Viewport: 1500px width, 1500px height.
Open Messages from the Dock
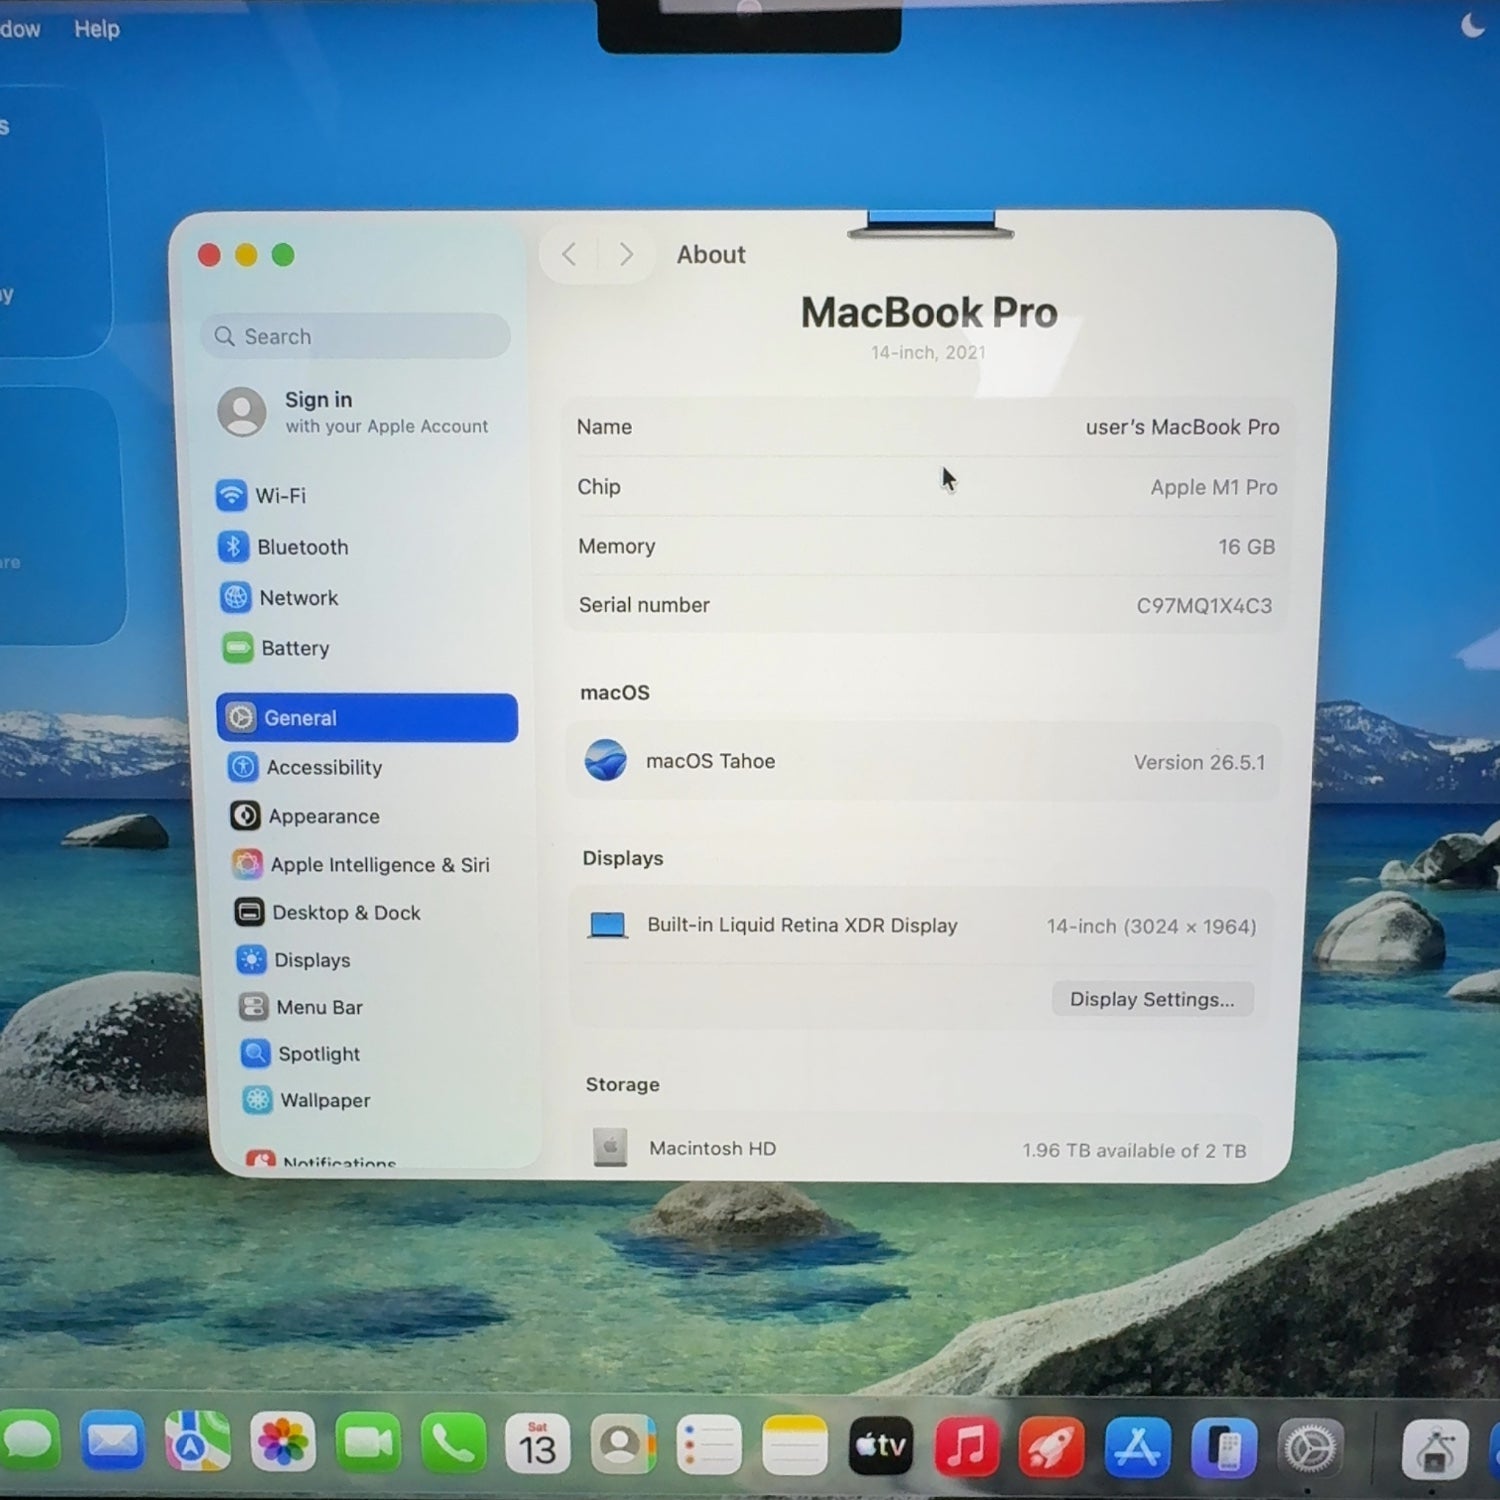click(29, 1441)
